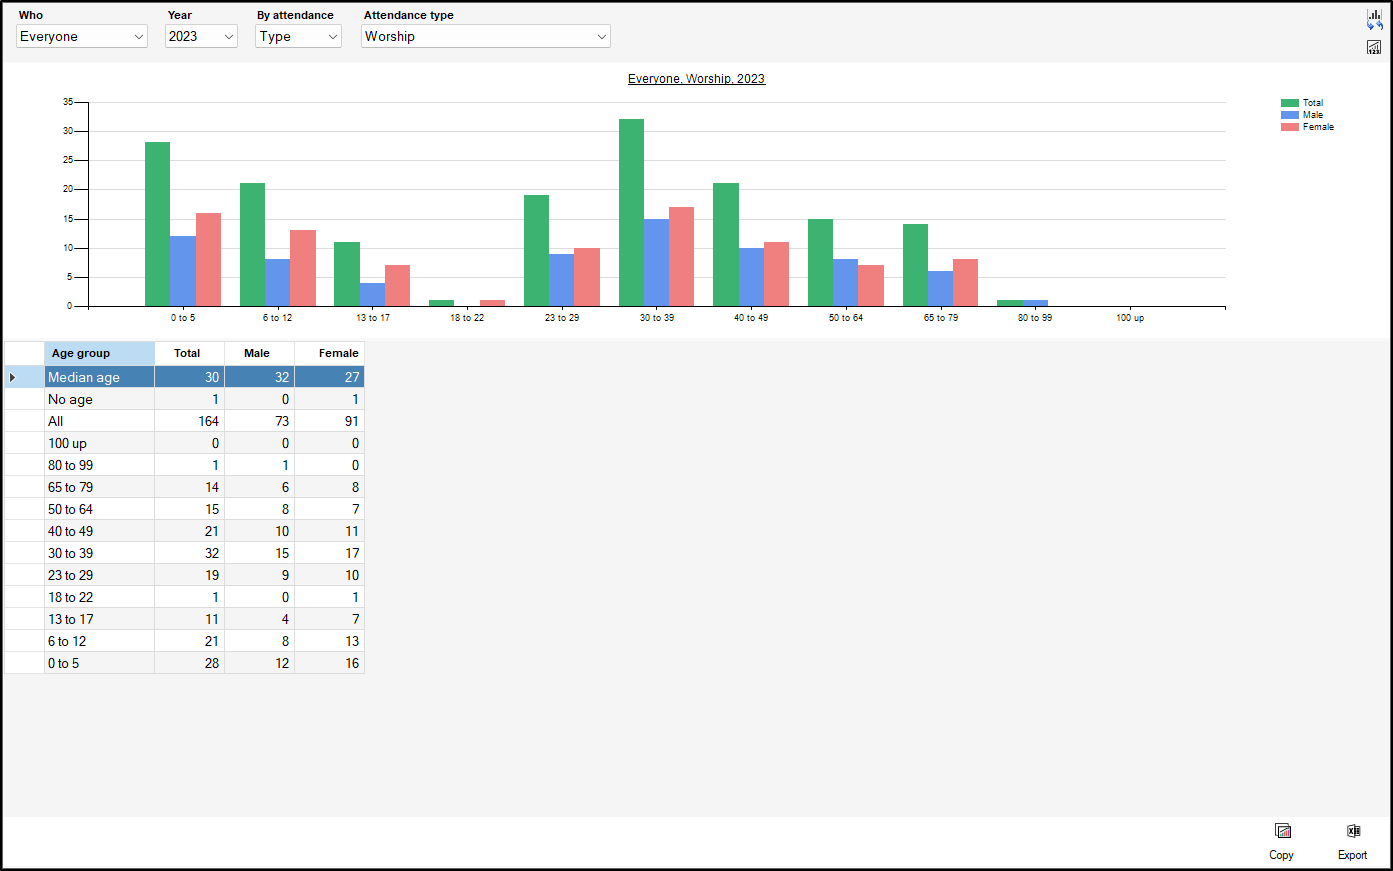Image resolution: width=1393 pixels, height=871 pixels.
Task: Click the pink Female legend swatch
Action: [1290, 127]
